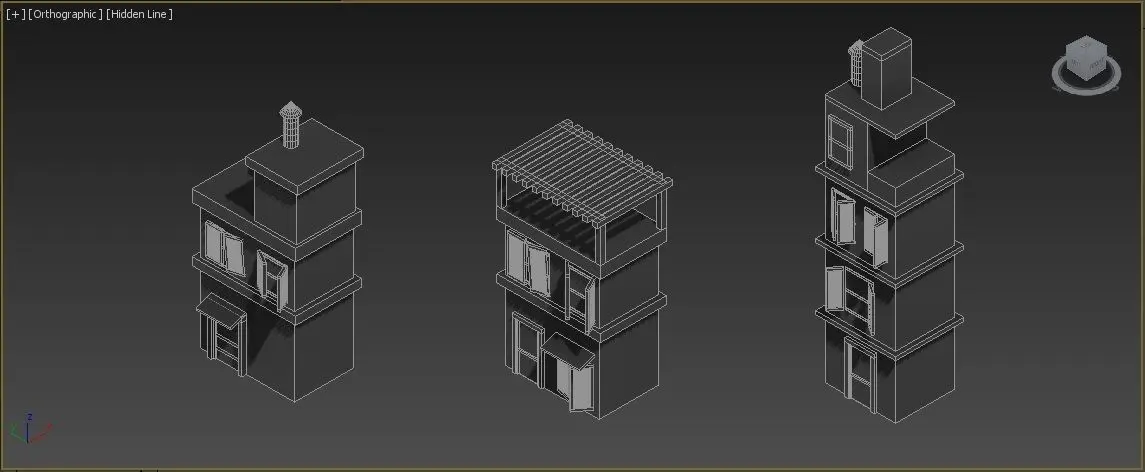Screen dimensions: 1145x472
Task: Select the rooftop box on right tower
Action: point(886,68)
